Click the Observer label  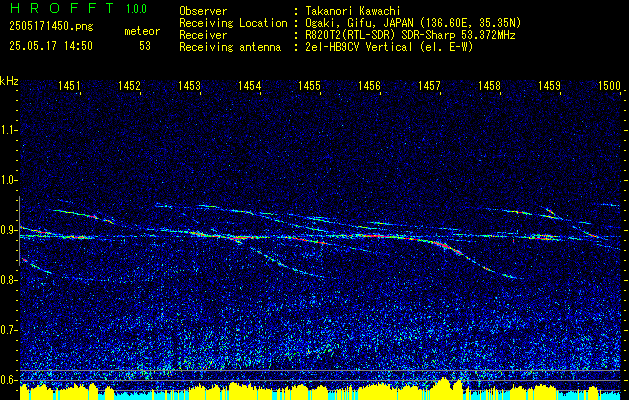[x=203, y=11]
